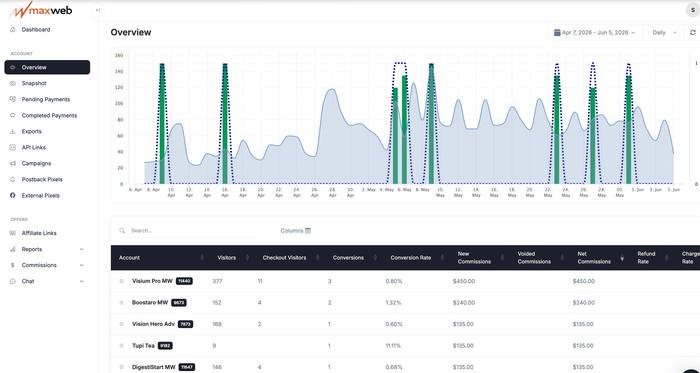The height and width of the screenshot is (373, 700).
Task: Click the Affiliate Links icon
Action: click(12, 233)
